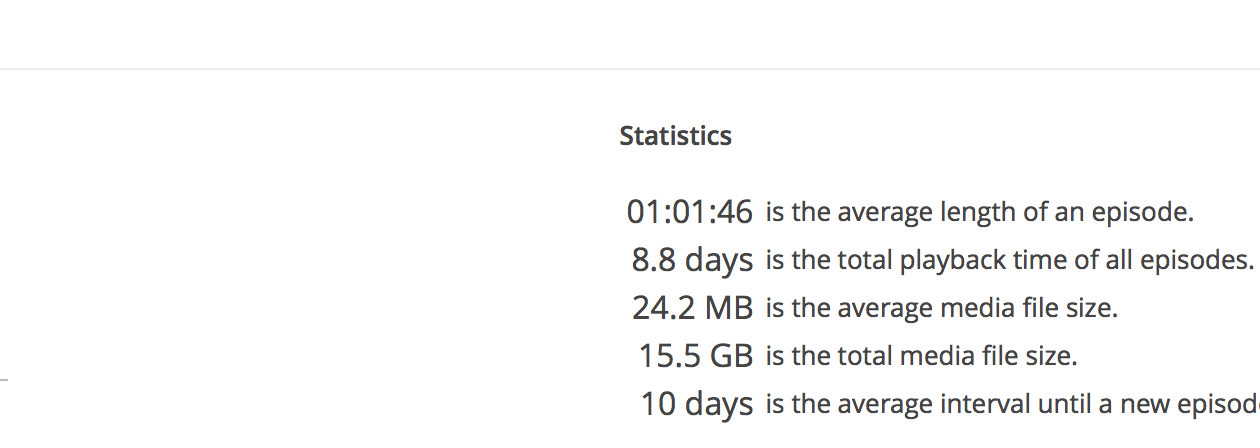The image size is (1260, 448).
Task: Click 'is the average length of an episode' text
Action: pos(979,212)
